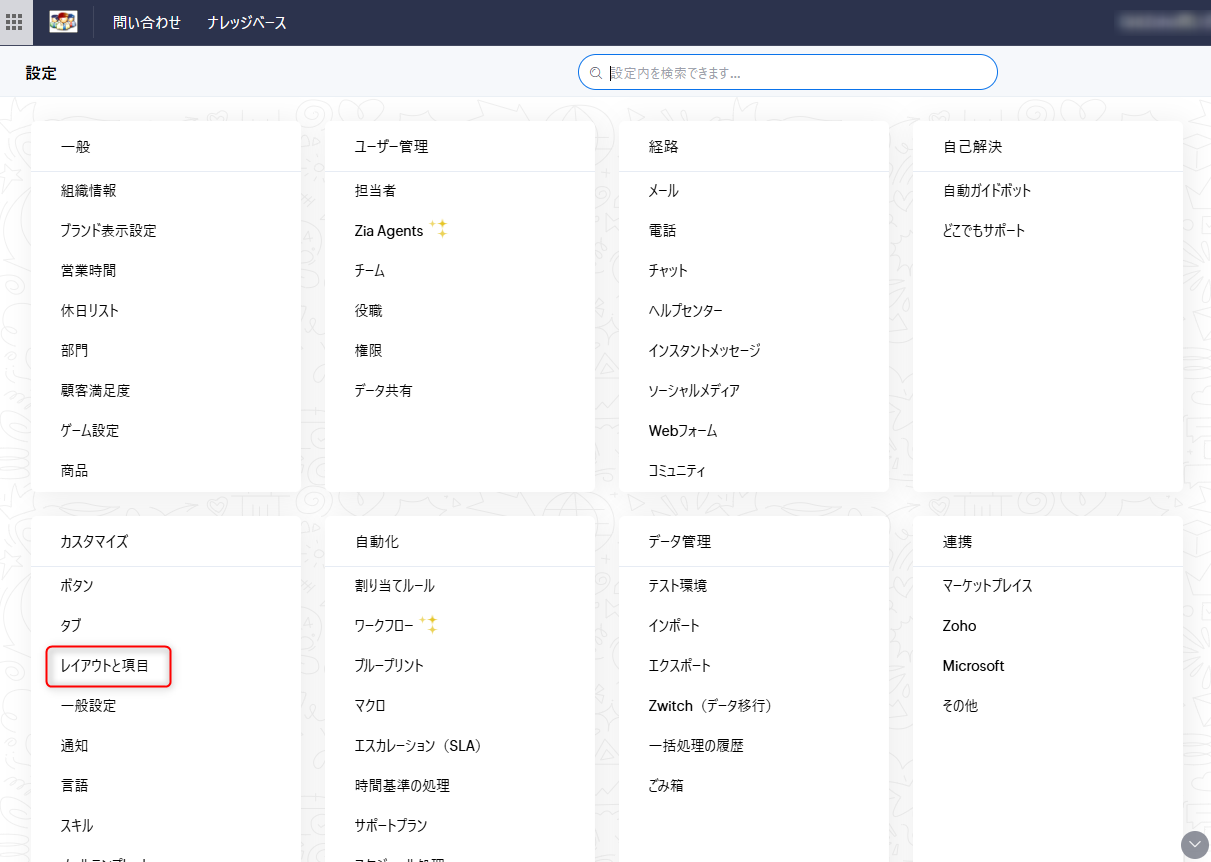This screenshot has width=1211, height=862.
Task: Select Webフォーム channel option
Action: tap(682, 431)
